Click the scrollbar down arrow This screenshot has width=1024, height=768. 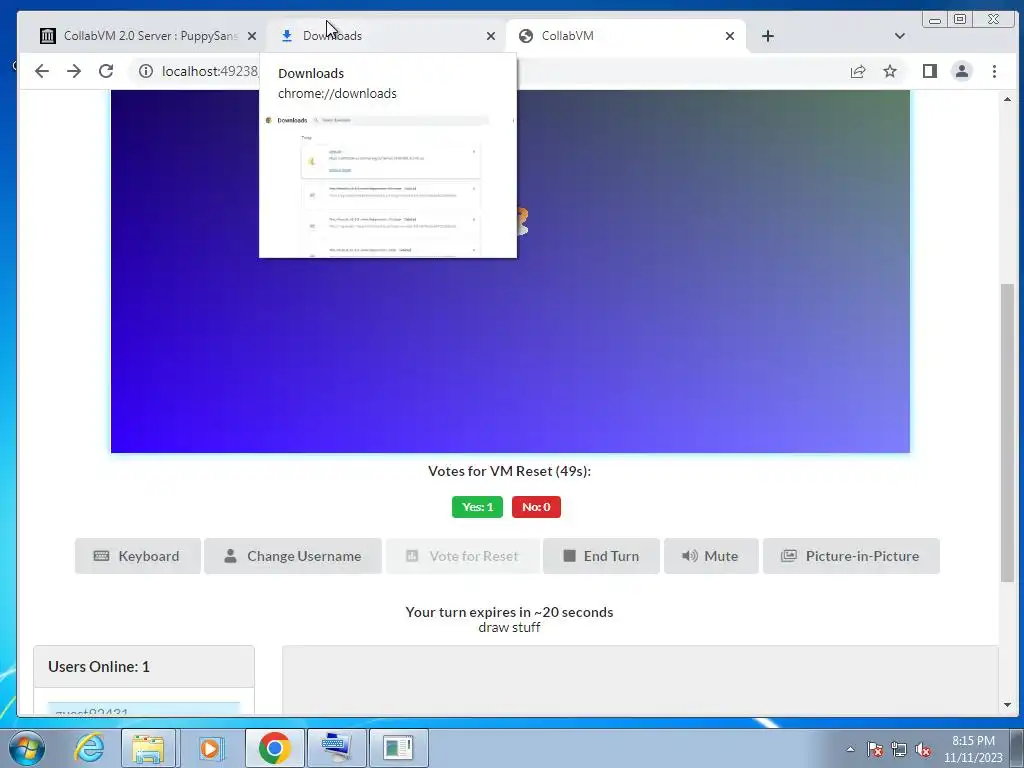pyautogui.click(x=1007, y=705)
